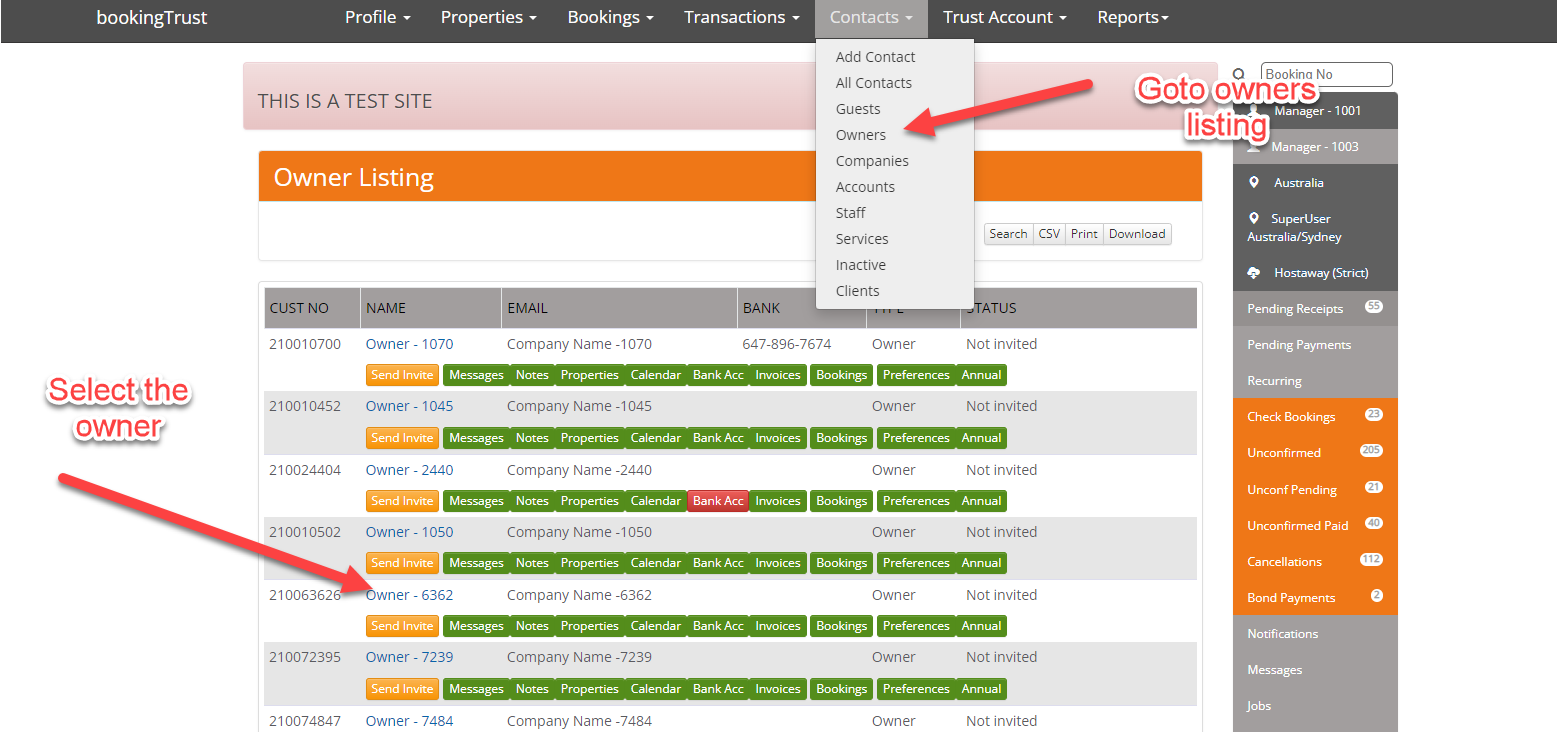Open the Transactions dropdown in navbar

click(x=741, y=18)
